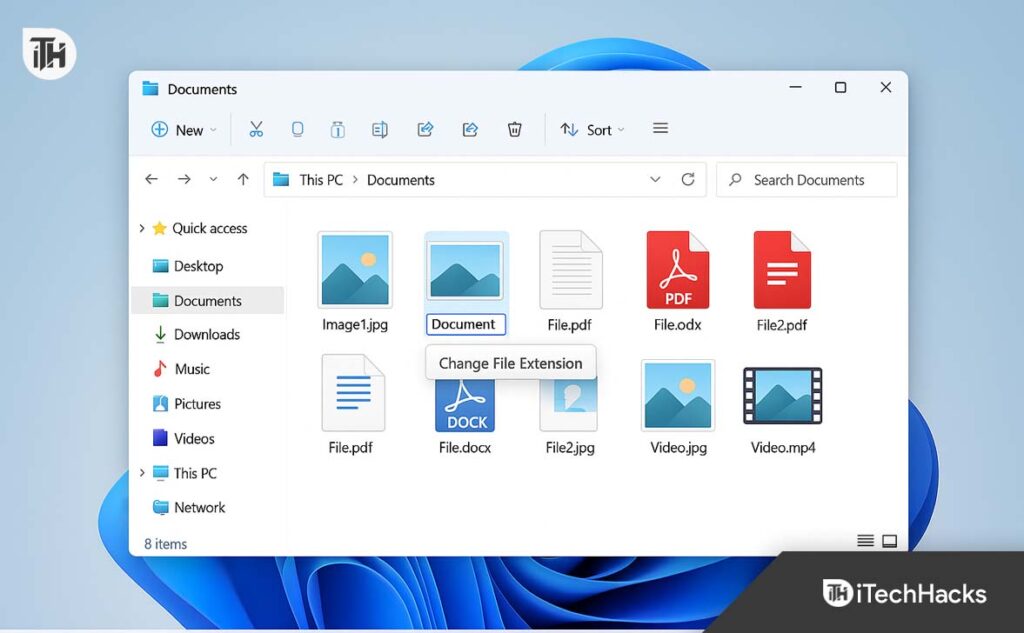Click the Paste toolbar icon
Viewport: 1024px width, 633px height.
336,129
